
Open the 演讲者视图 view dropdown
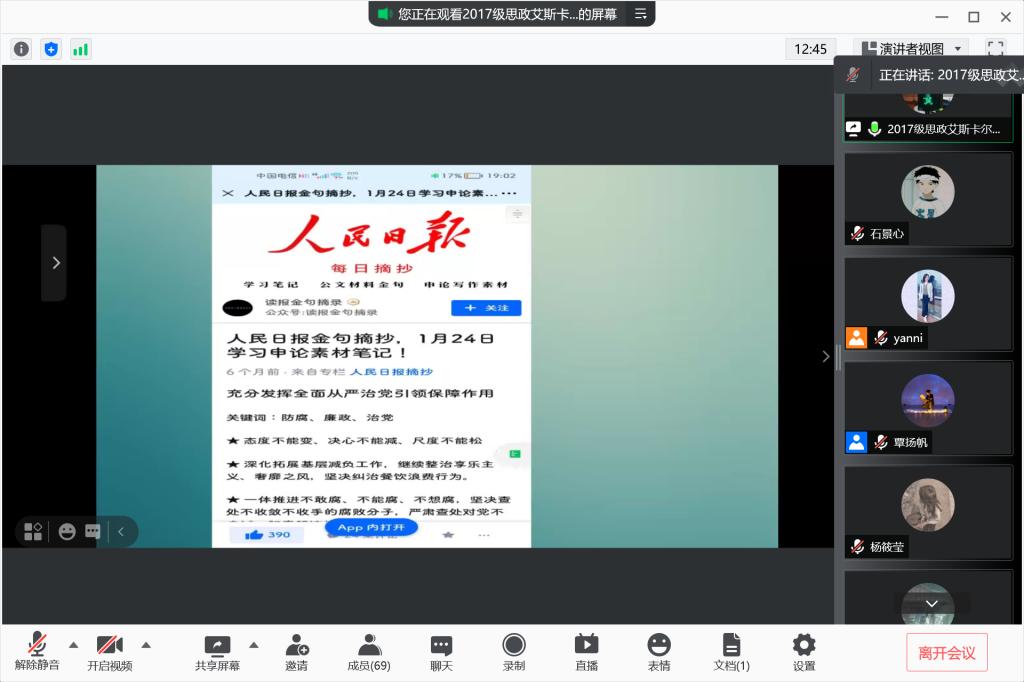(910, 49)
